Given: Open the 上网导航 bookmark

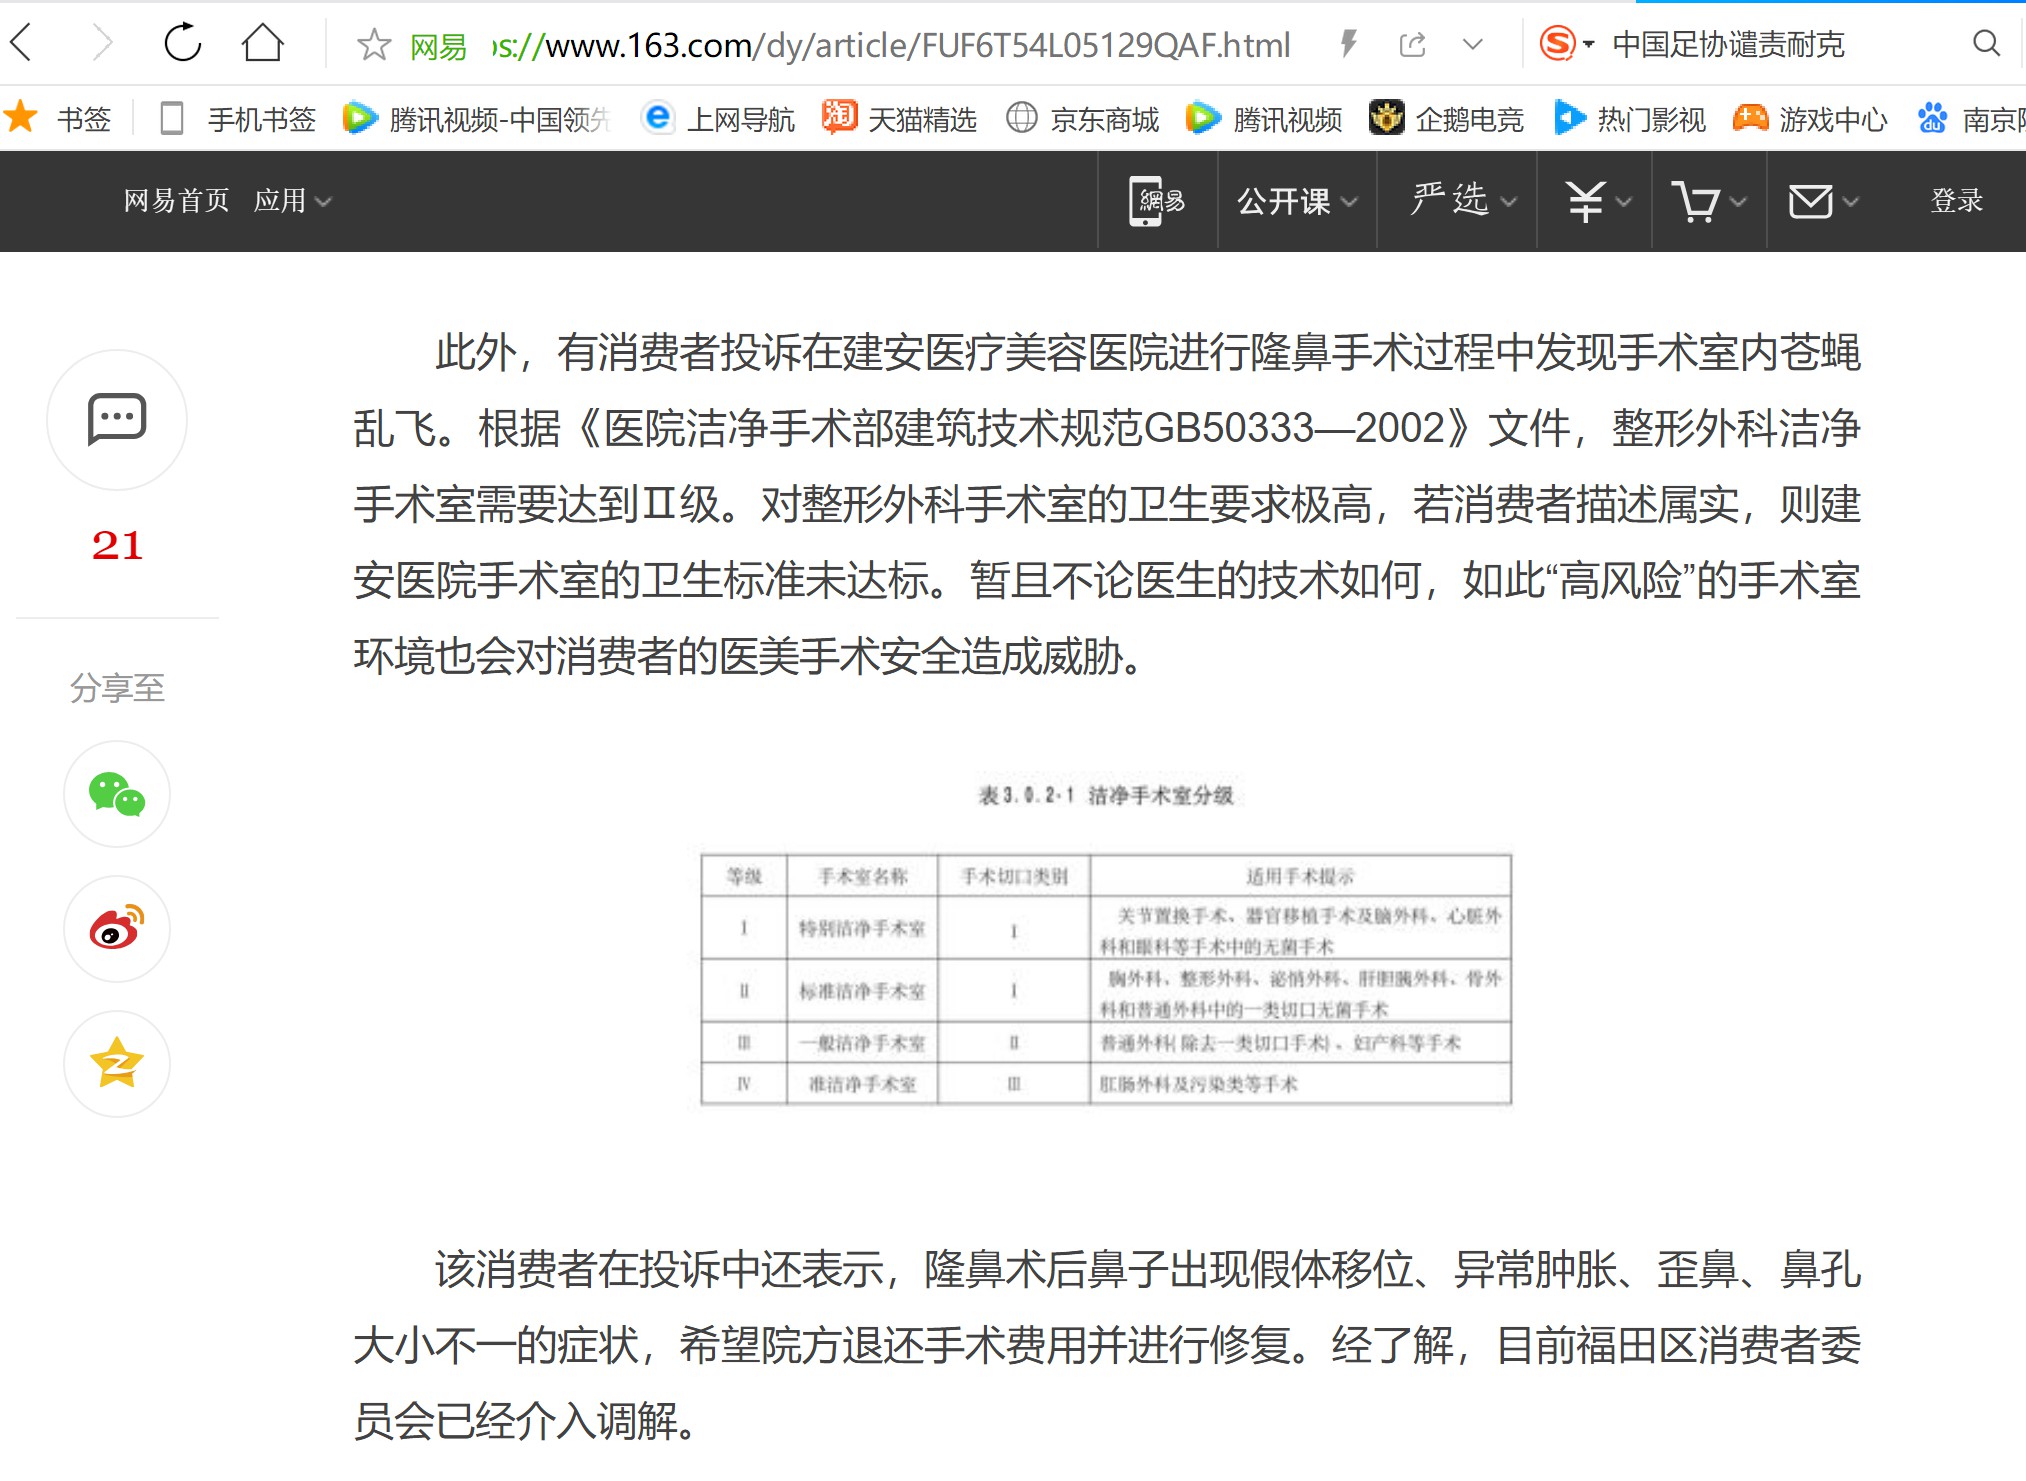Looking at the screenshot, I should pos(718,119).
